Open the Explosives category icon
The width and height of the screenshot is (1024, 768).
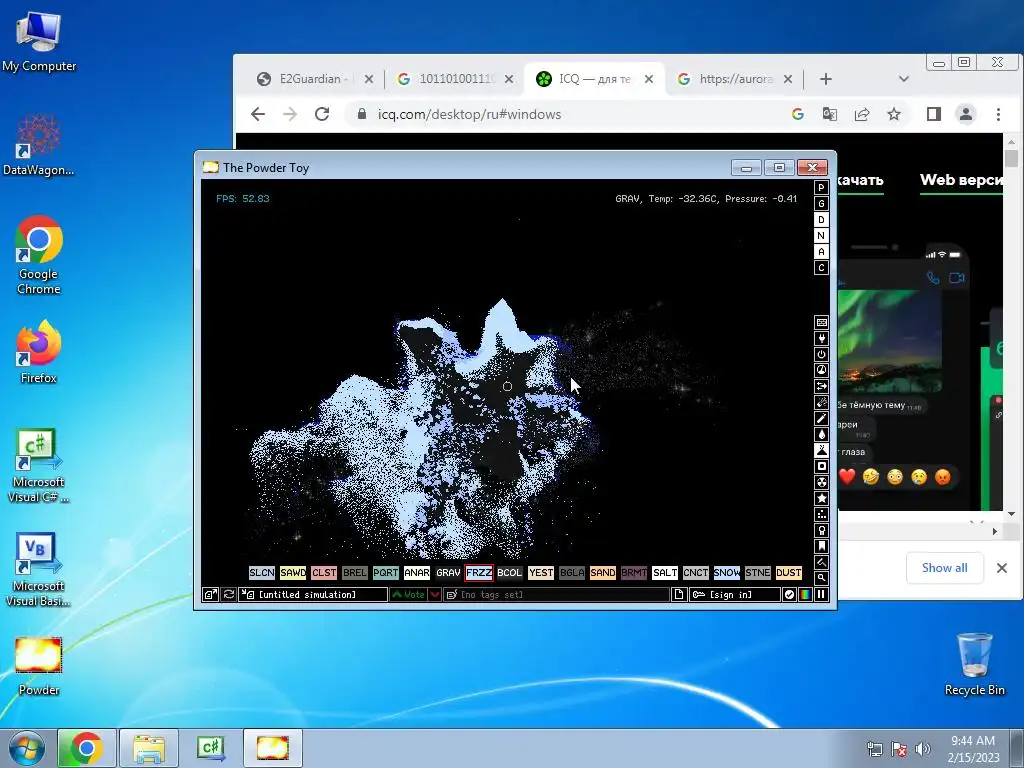(822, 402)
